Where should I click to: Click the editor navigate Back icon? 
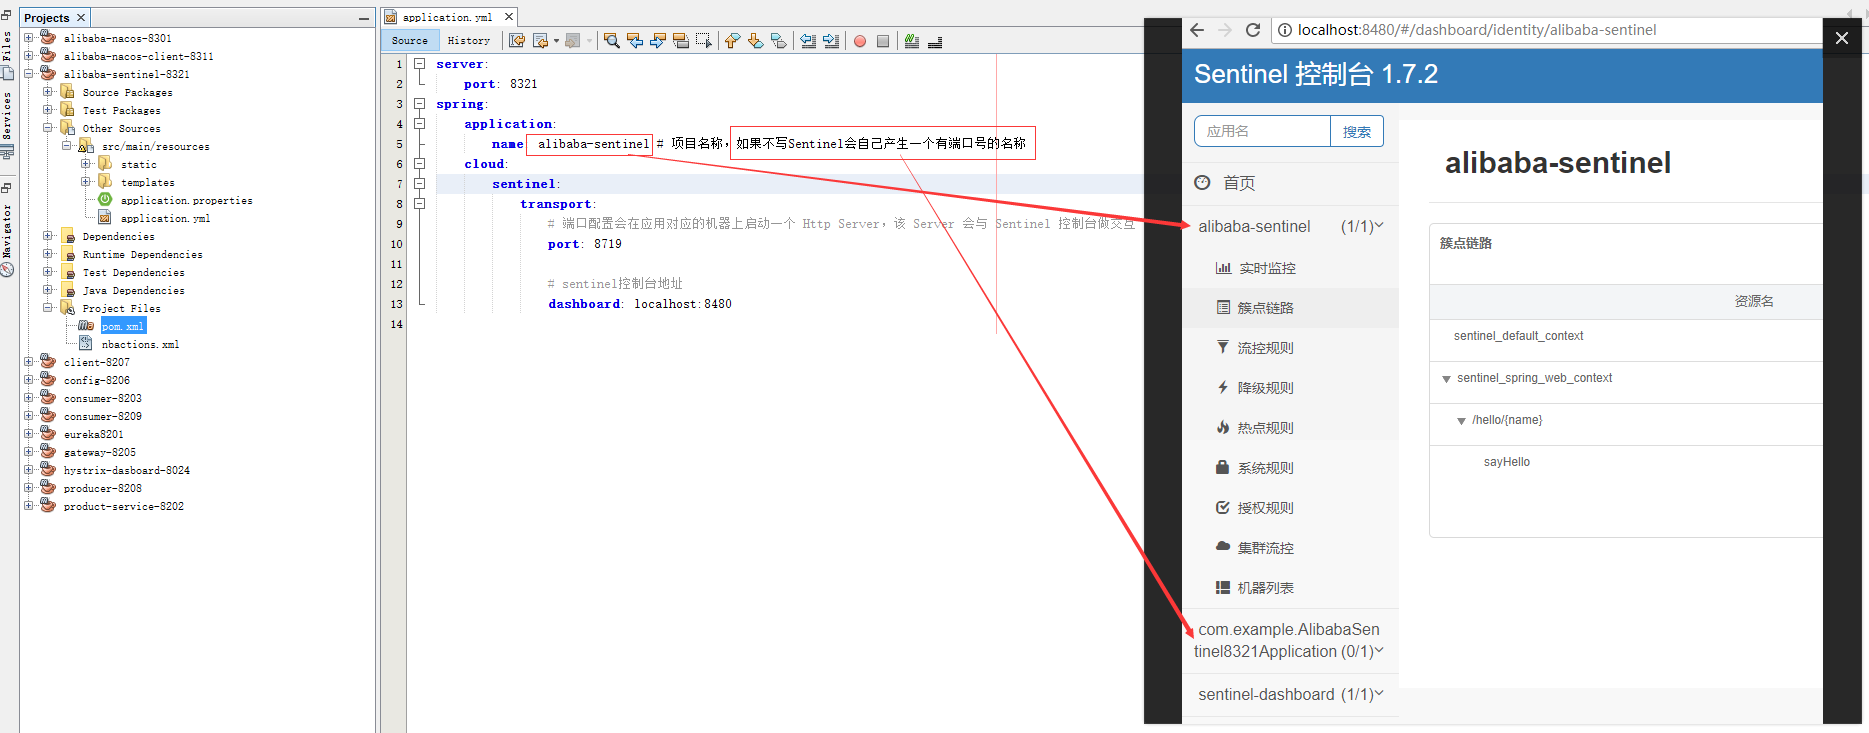(x=541, y=41)
